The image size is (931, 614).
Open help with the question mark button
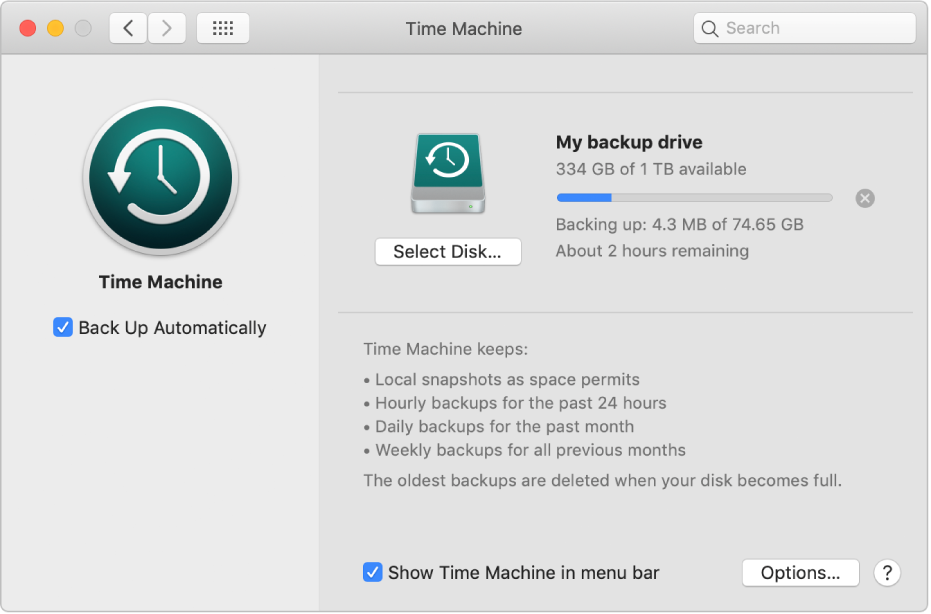pyautogui.click(x=886, y=573)
